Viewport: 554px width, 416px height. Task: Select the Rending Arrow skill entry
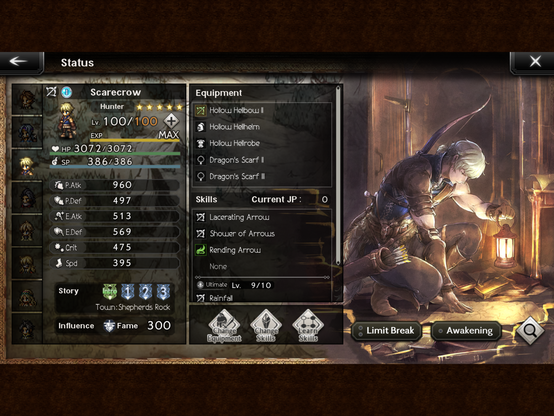click(x=262, y=250)
